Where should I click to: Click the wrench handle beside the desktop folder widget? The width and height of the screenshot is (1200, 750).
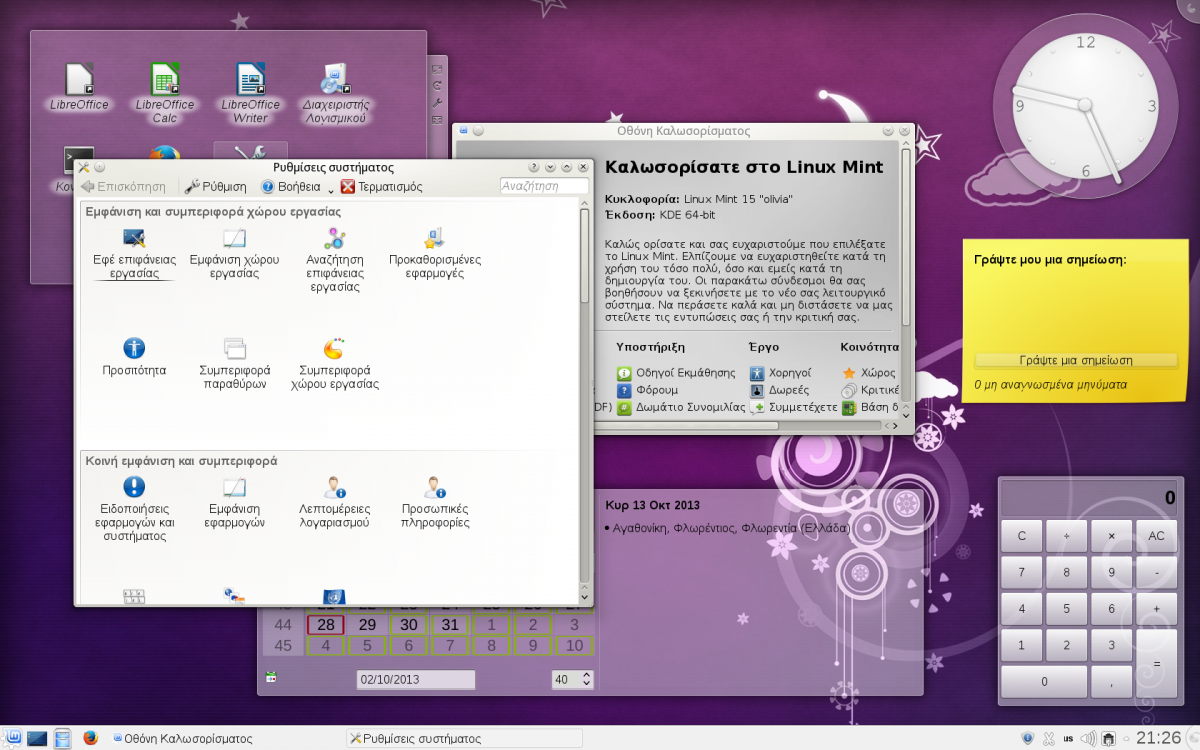[437, 102]
